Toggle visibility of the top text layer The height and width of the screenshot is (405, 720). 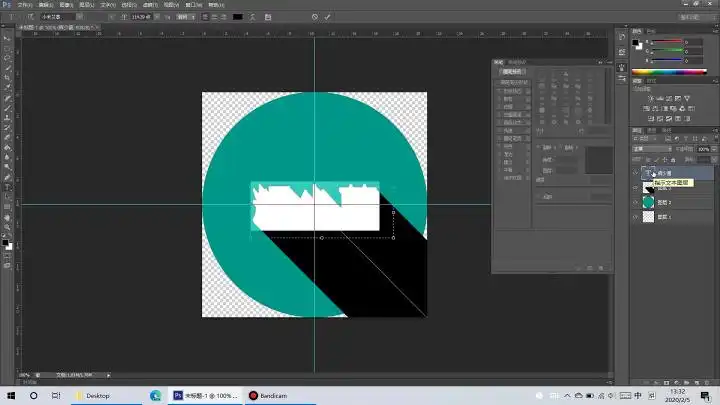tap(636, 173)
